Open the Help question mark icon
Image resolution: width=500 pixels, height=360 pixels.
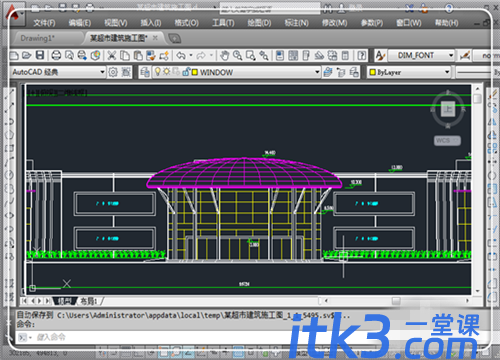click(361, 55)
